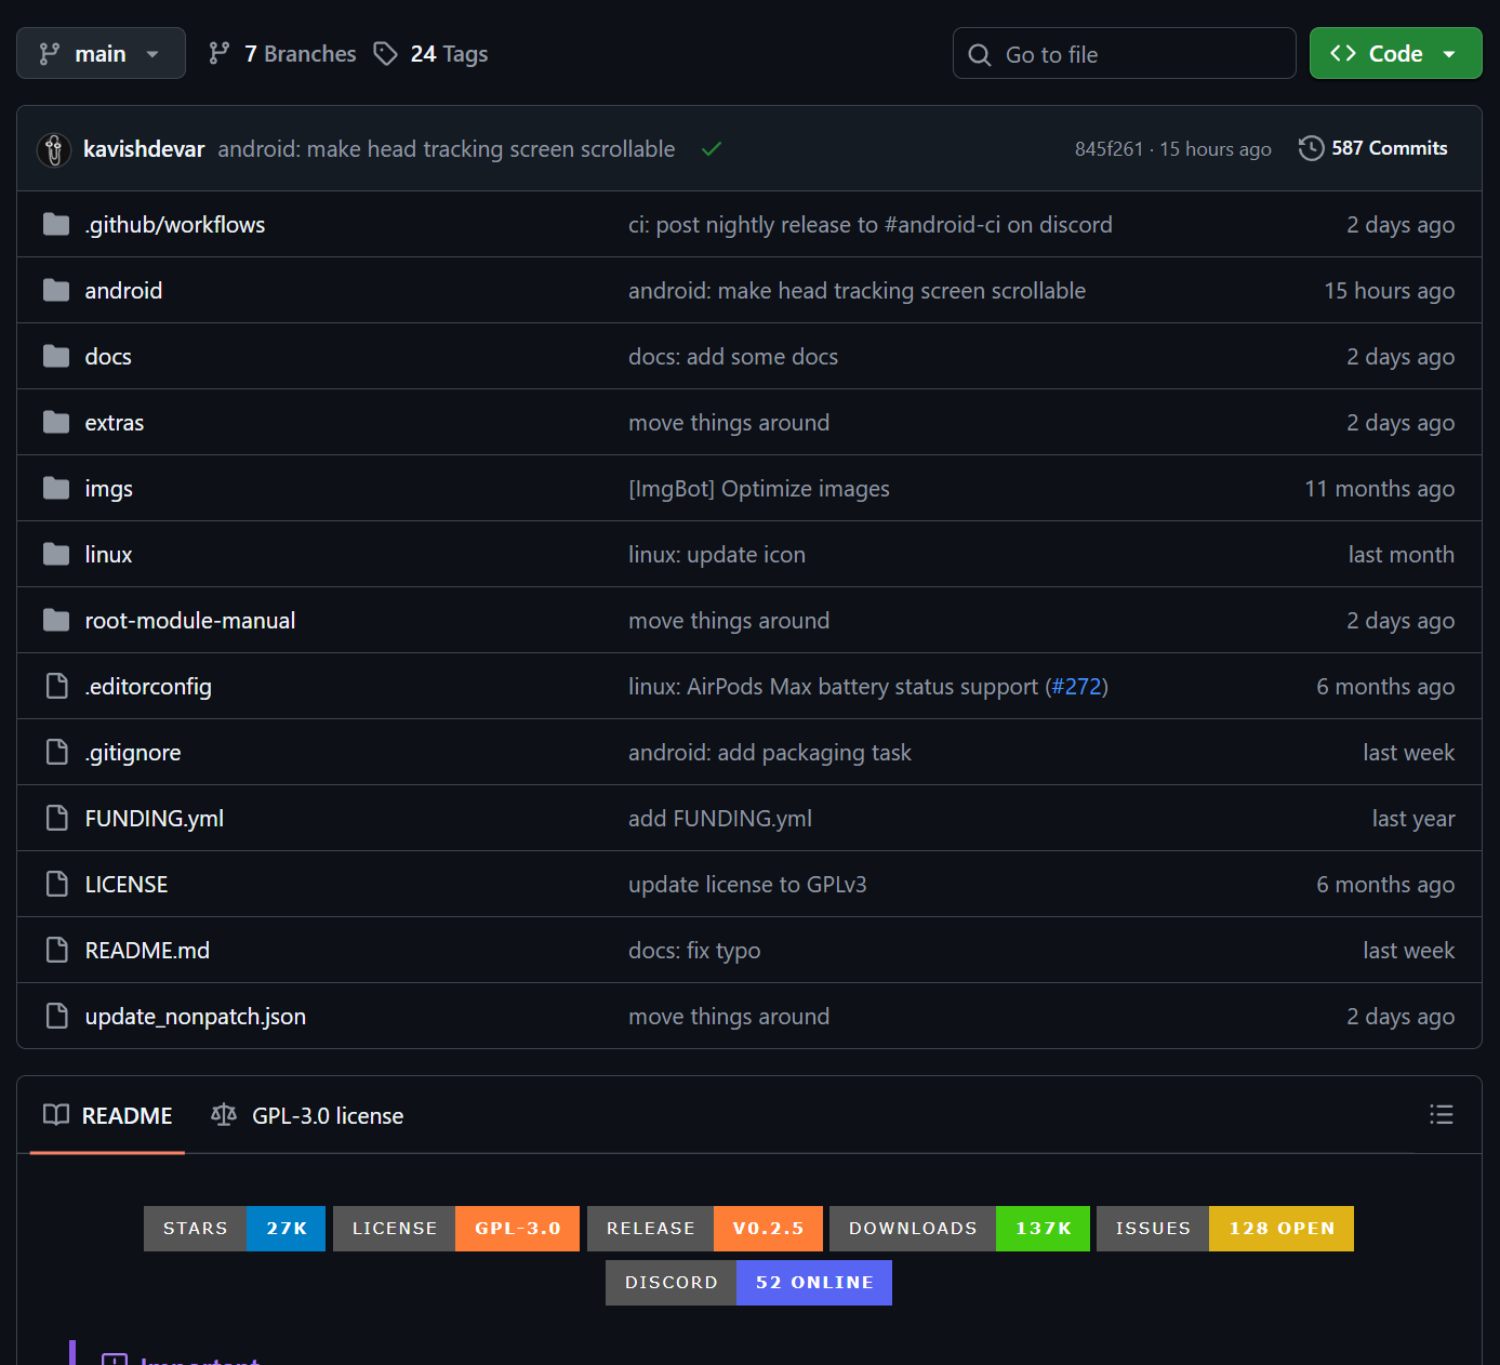Open commit 'docs: fix typo'
This screenshot has width=1500, height=1365.
pos(694,951)
